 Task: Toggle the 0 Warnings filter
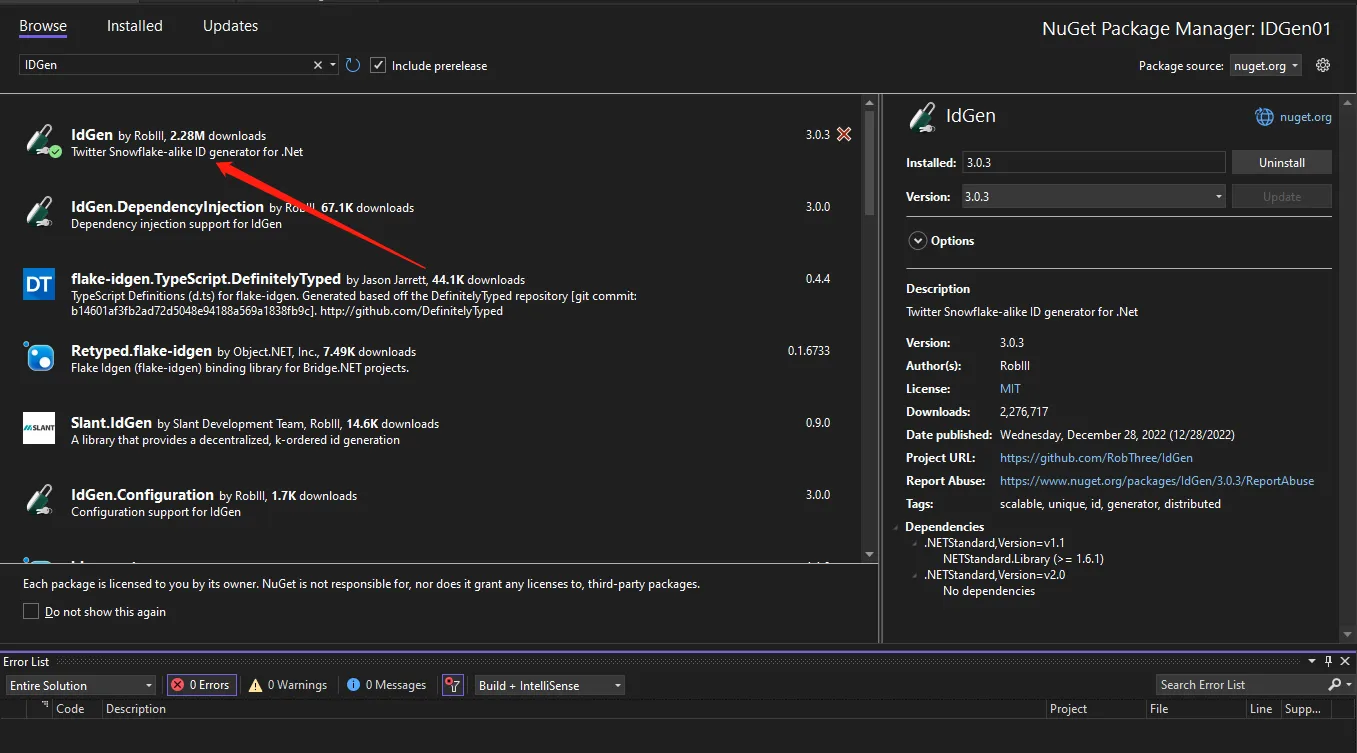click(x=288, y=685)
